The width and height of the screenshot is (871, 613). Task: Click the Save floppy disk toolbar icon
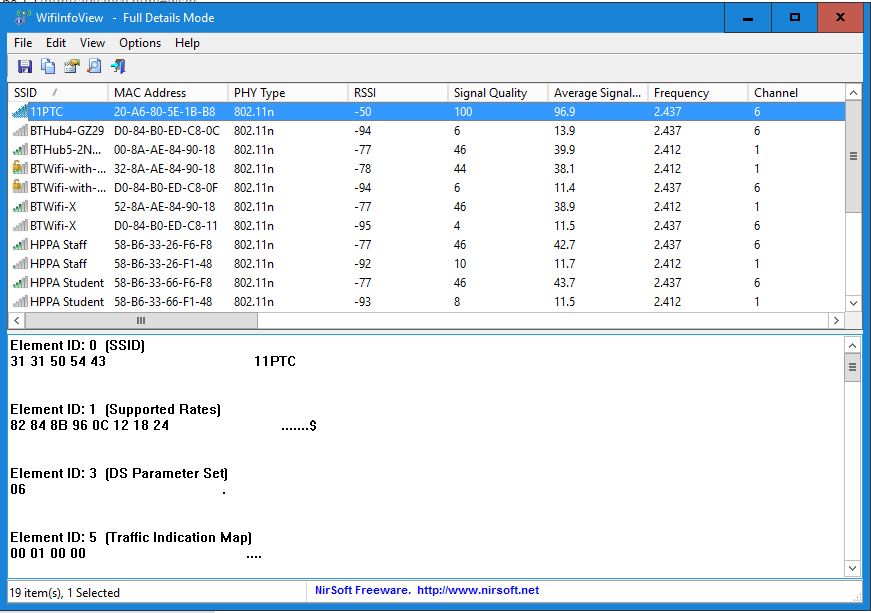point(24,67)
